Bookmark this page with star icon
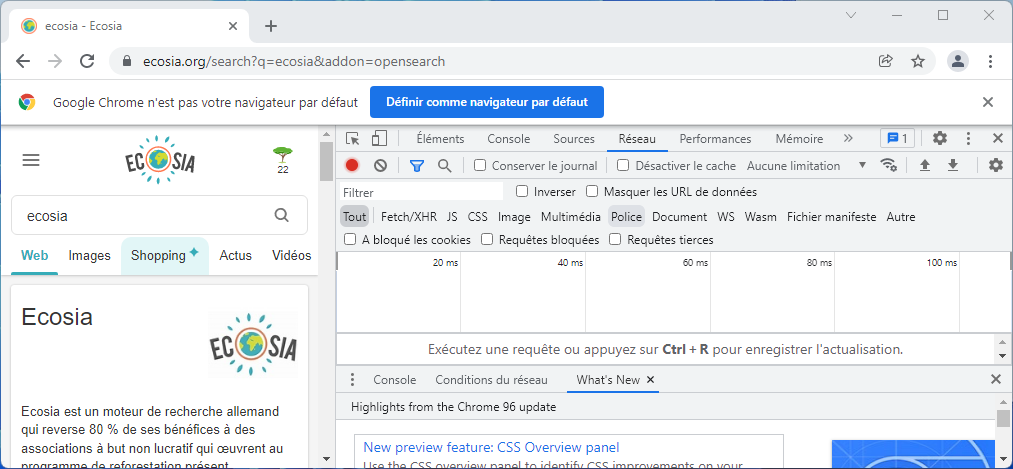The height and width of the screenshot is (469, 1013). point(918,61)
